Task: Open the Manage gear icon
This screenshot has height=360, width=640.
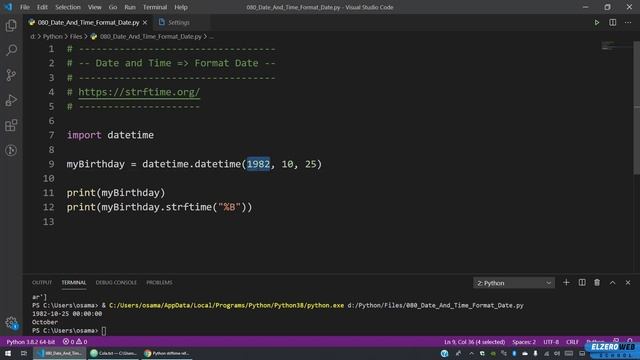Action: click(11, 323)
